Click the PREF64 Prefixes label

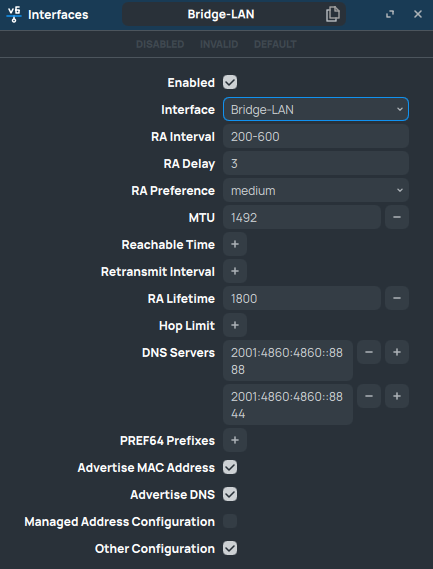(x=167, y=441)
